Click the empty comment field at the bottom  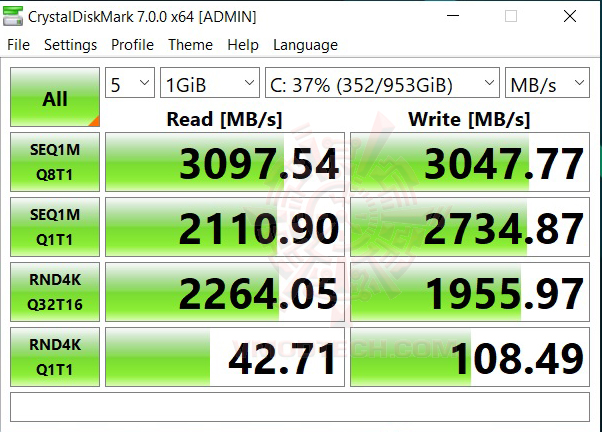[x=300, y=407]
